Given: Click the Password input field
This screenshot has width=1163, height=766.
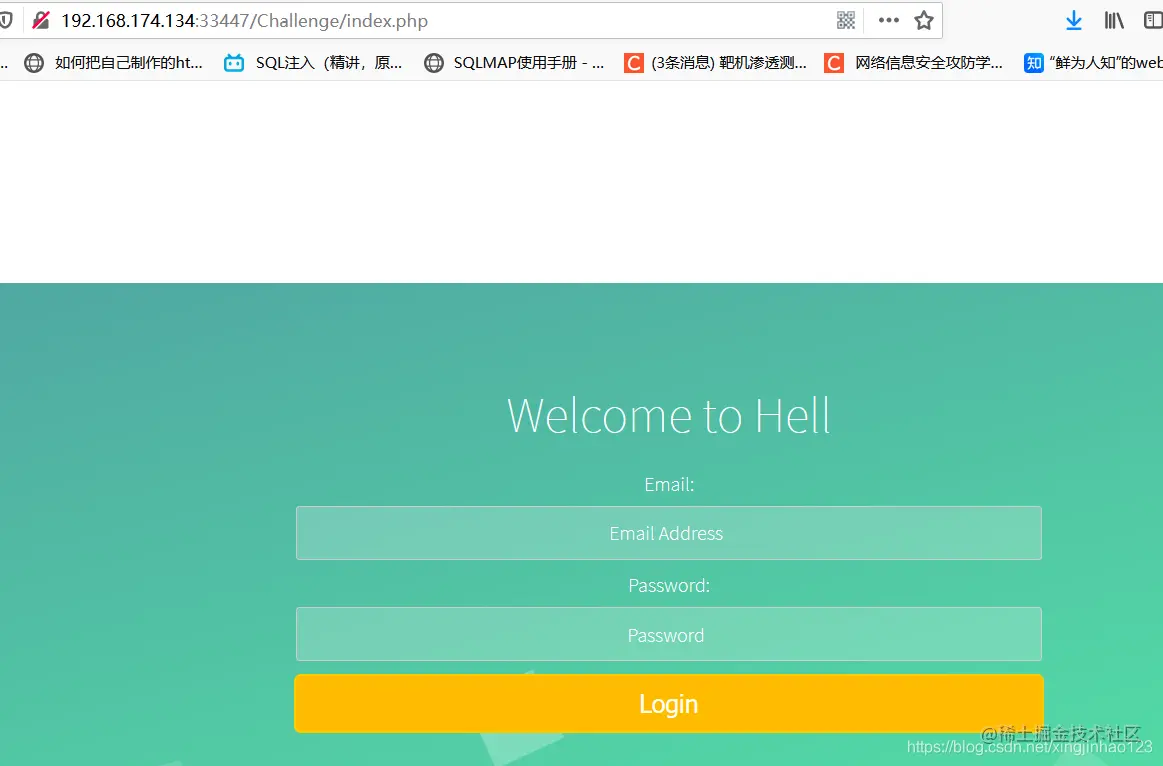Looking at the screenshot, I should (668, 634).
